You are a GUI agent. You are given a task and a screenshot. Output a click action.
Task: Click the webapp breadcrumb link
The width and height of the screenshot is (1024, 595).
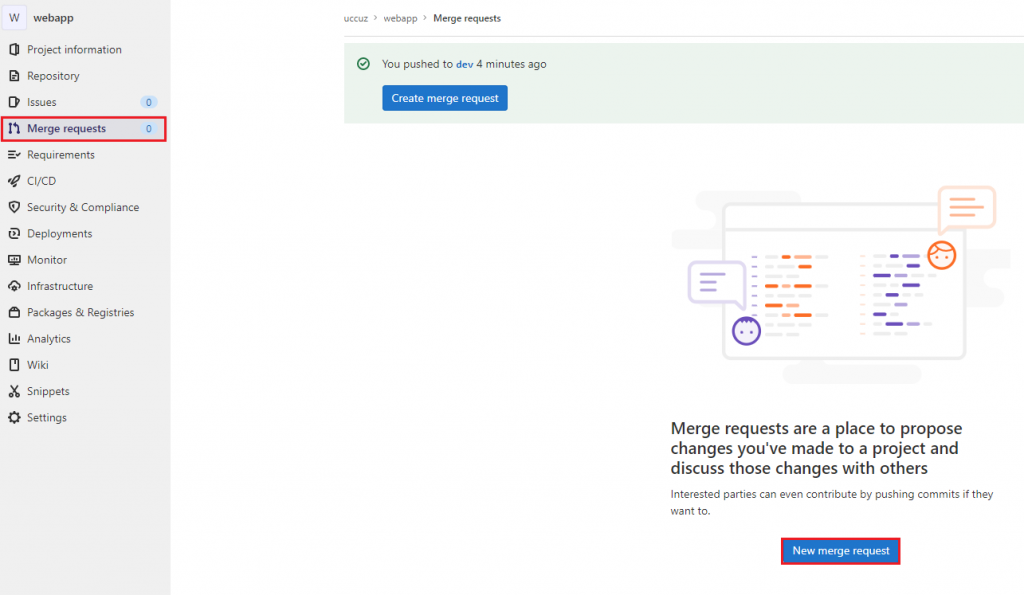pos(400,18)
